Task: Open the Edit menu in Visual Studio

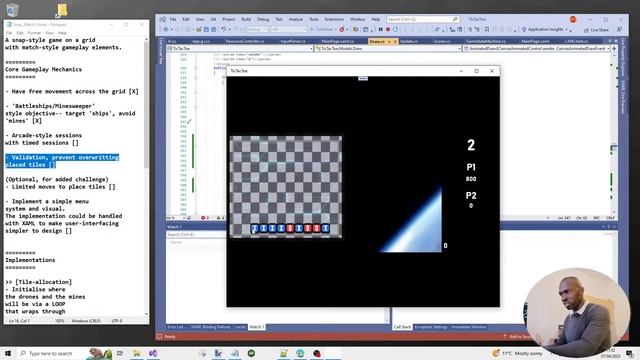Action: tap(186, 19)
